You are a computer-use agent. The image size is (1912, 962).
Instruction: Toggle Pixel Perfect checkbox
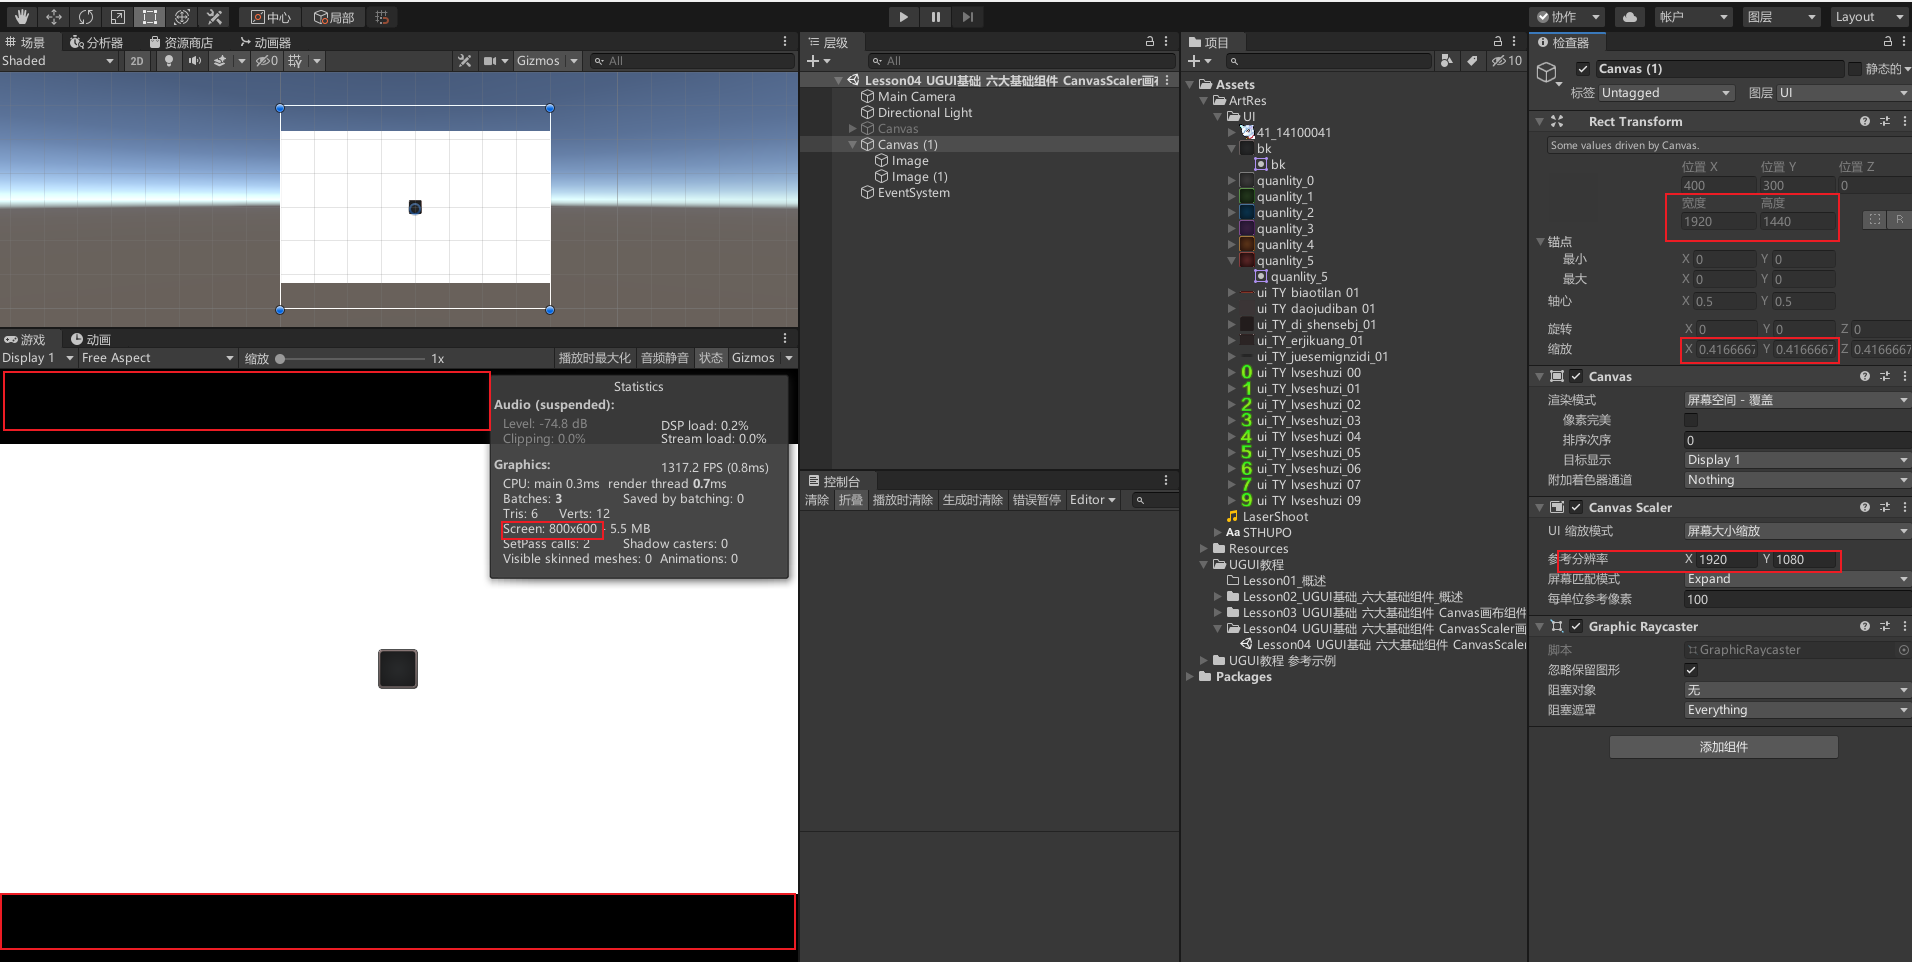(x=1691, y=420)
